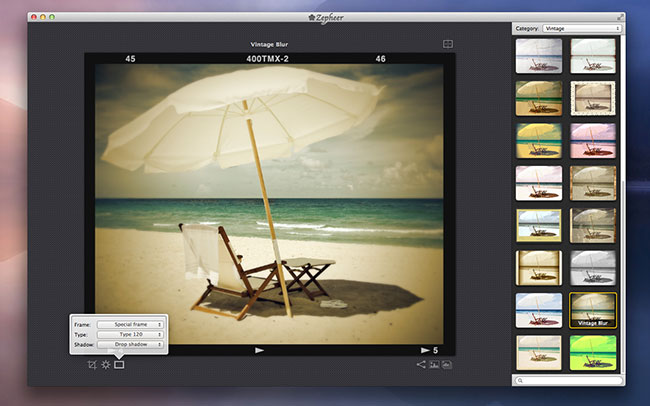Select the crop tool icon
This screenshot has width=650, height=406.
click(91, 364)
